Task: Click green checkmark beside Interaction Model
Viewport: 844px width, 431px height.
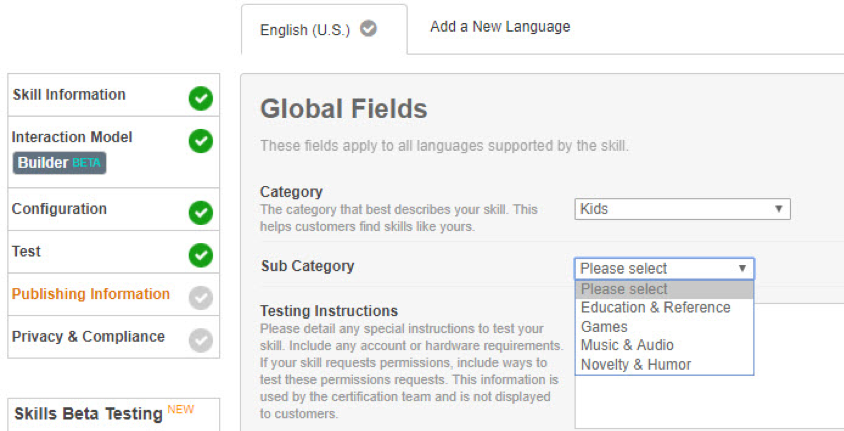Action: pyautogui.click(x=201, y=141)
